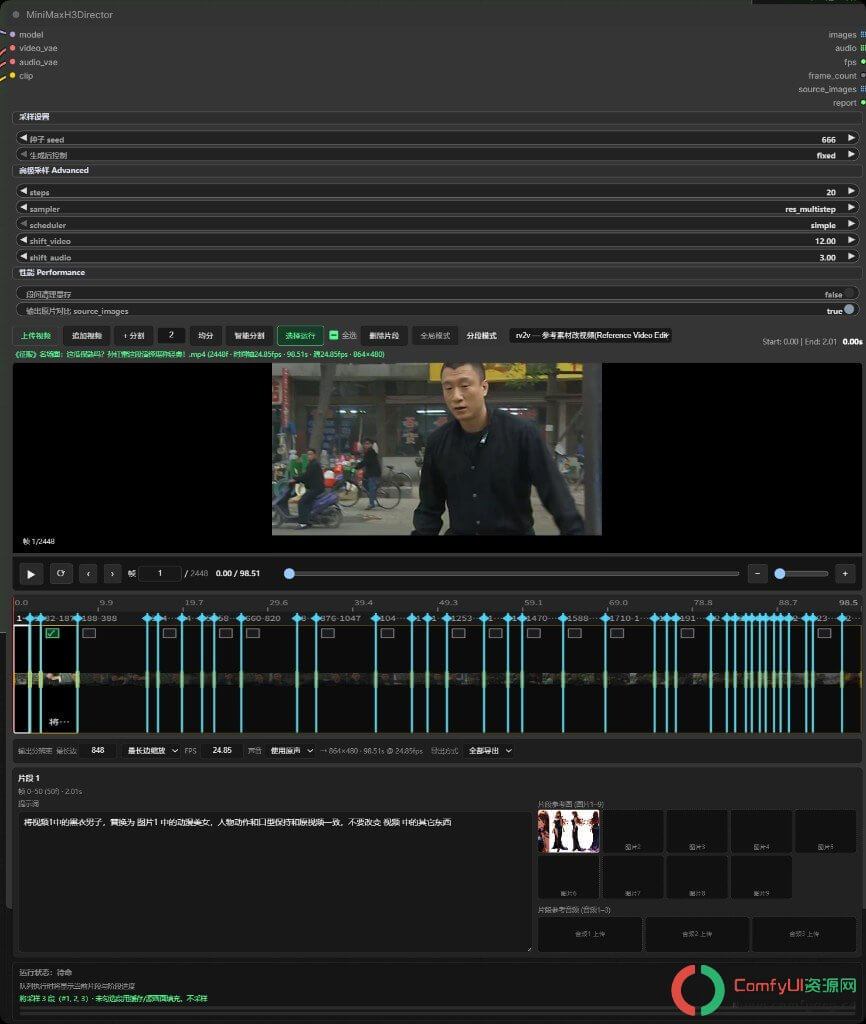Open the export mode dropdown
Image resolution: width=866 pixels, height=1024 pixels.
[489, 750]
